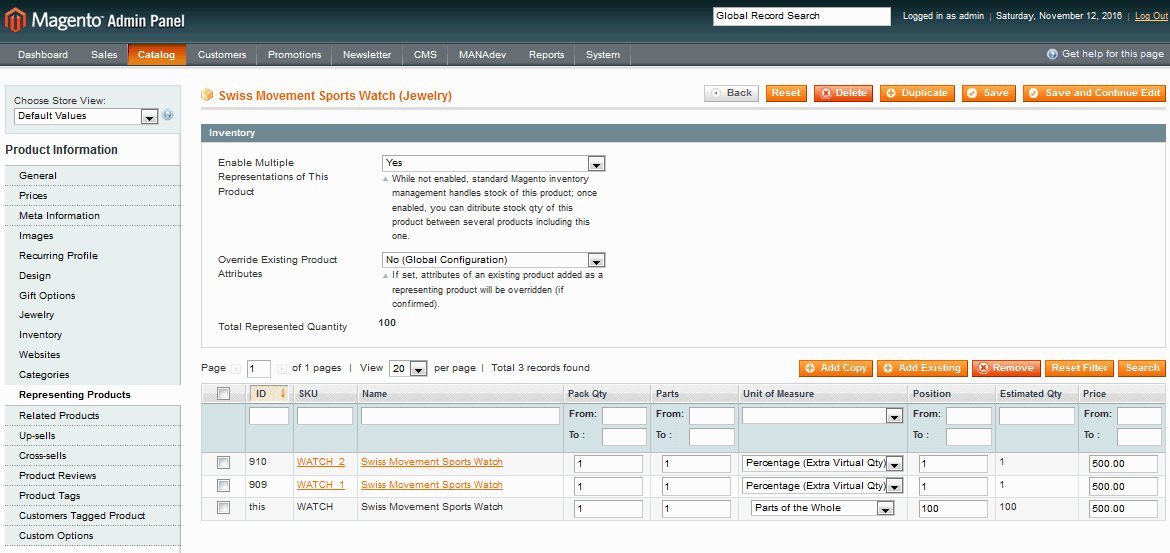Open the per page View dropdown
Viewport: 1170px width, 553px height.
(408, 369)
